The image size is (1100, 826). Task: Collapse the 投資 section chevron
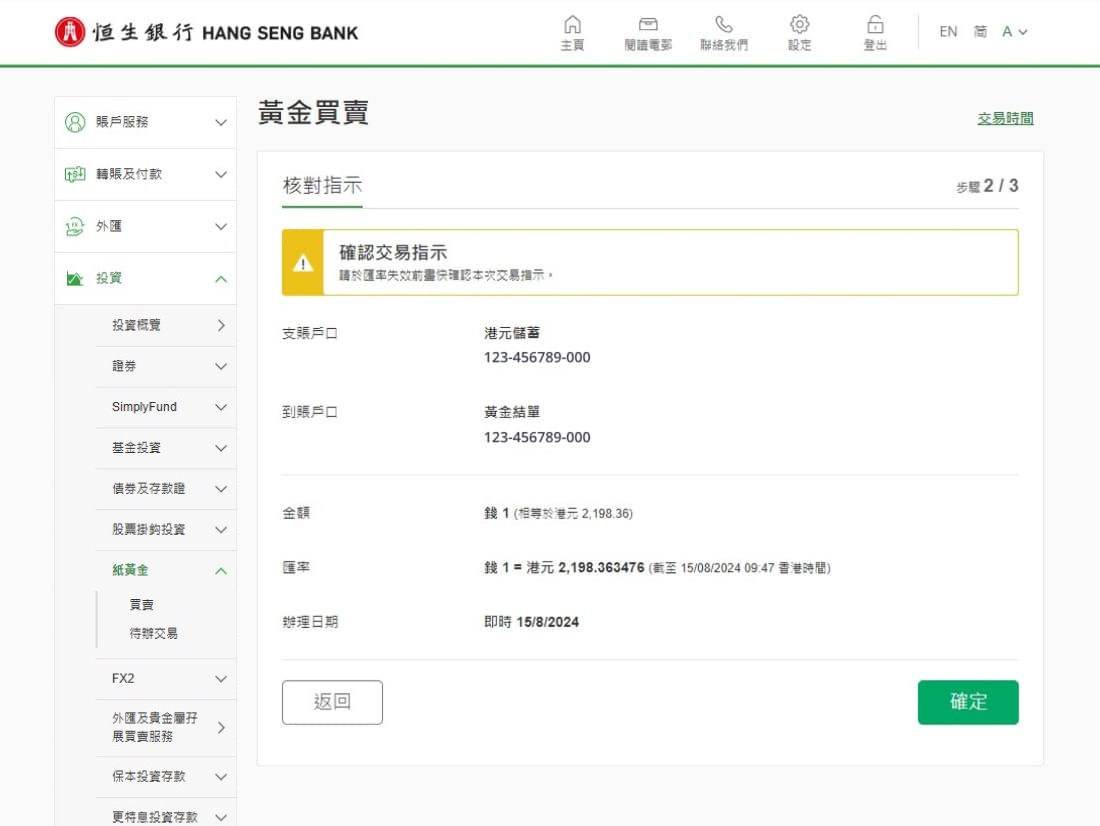point(221,279)
